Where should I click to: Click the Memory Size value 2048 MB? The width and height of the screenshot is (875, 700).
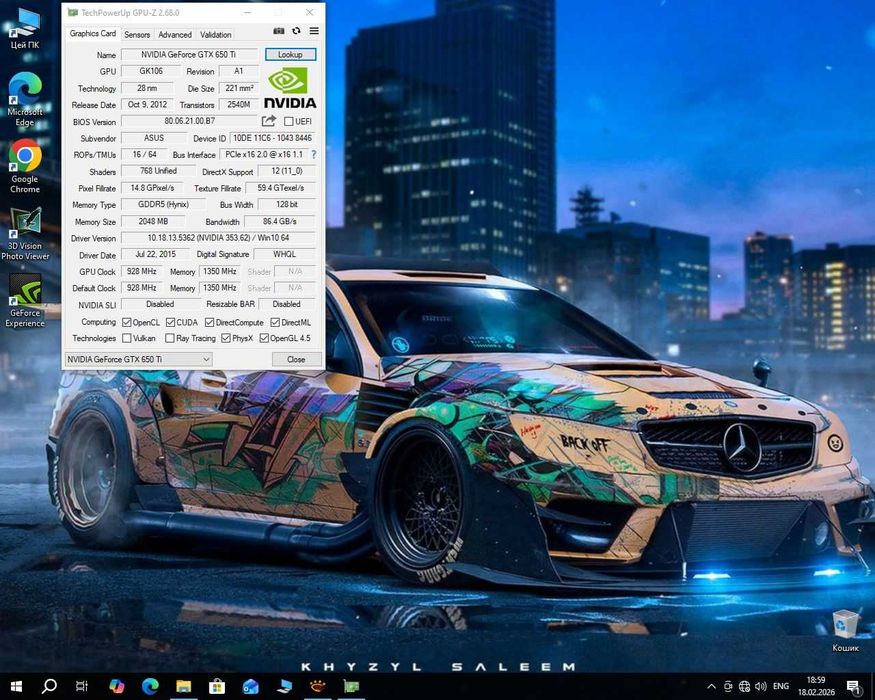click(x=153, y=221)
